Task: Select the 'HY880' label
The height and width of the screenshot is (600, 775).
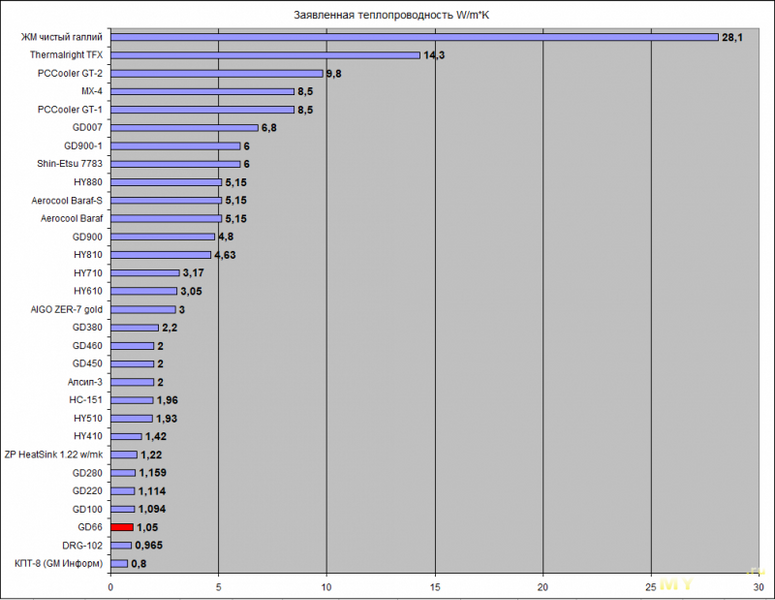Action: (88, 182)
